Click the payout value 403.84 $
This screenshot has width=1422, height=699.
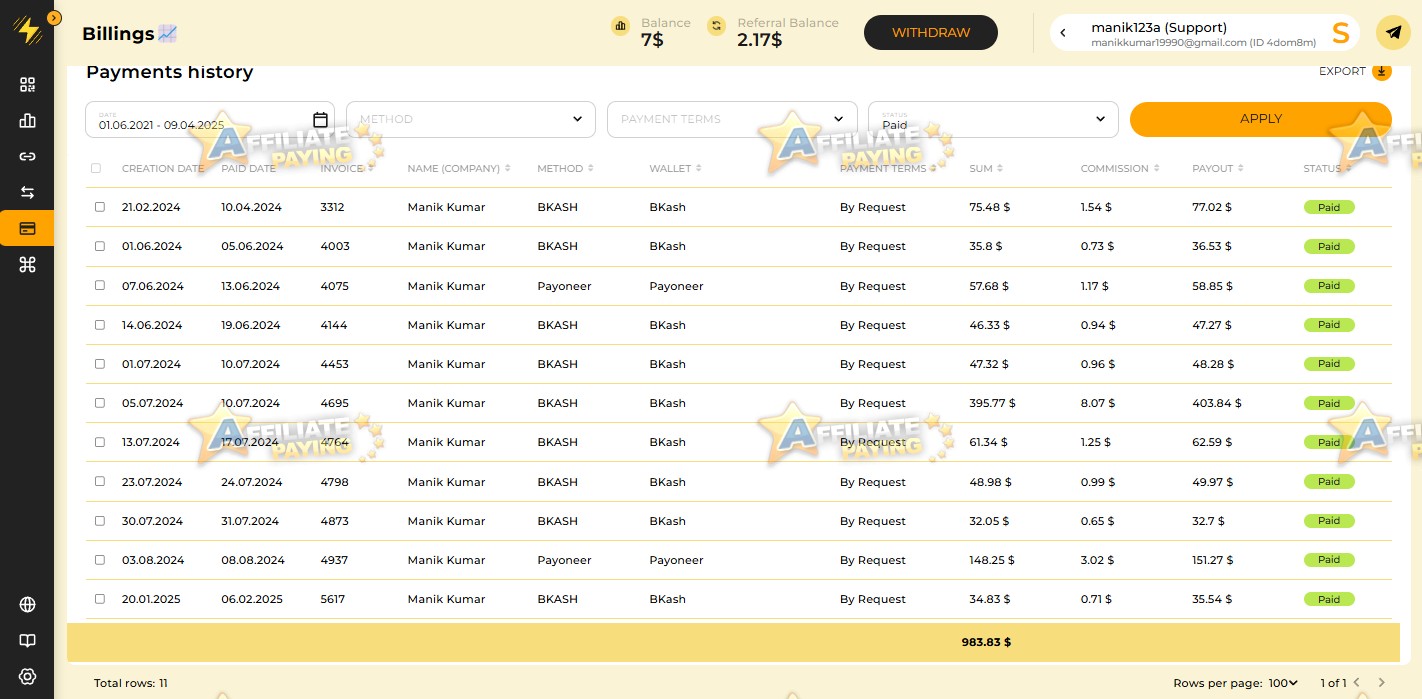[x=1217, y=403]
